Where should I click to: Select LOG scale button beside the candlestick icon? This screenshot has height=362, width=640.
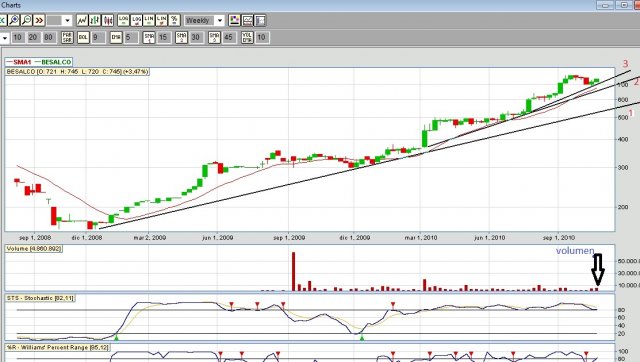[123, 20]
